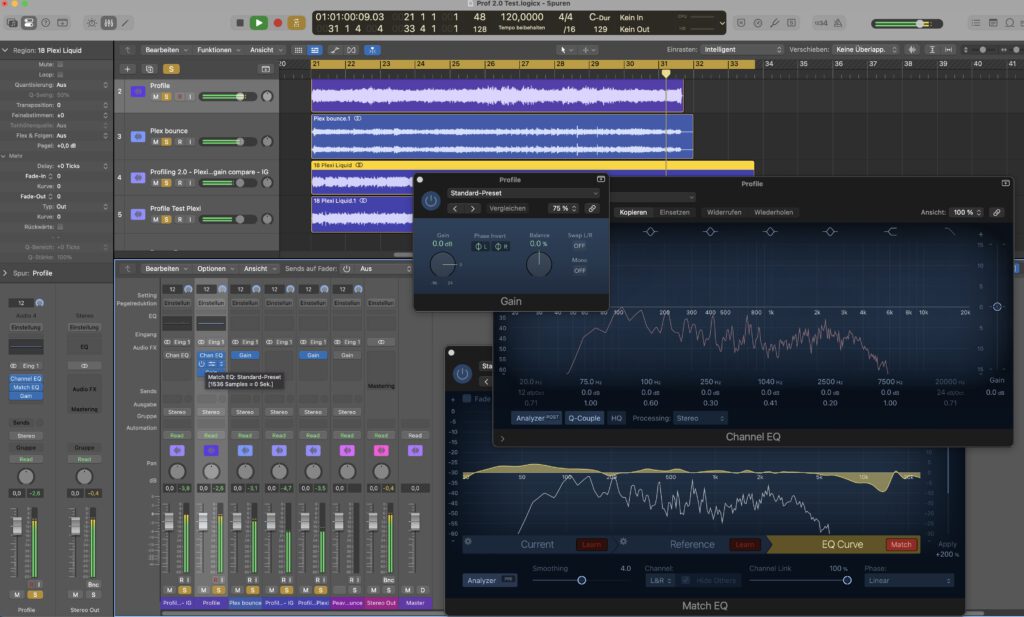
Task: Enable the Loop checkbox in the Region inspector
Action: pyautogui.click(x=60, y=74)
